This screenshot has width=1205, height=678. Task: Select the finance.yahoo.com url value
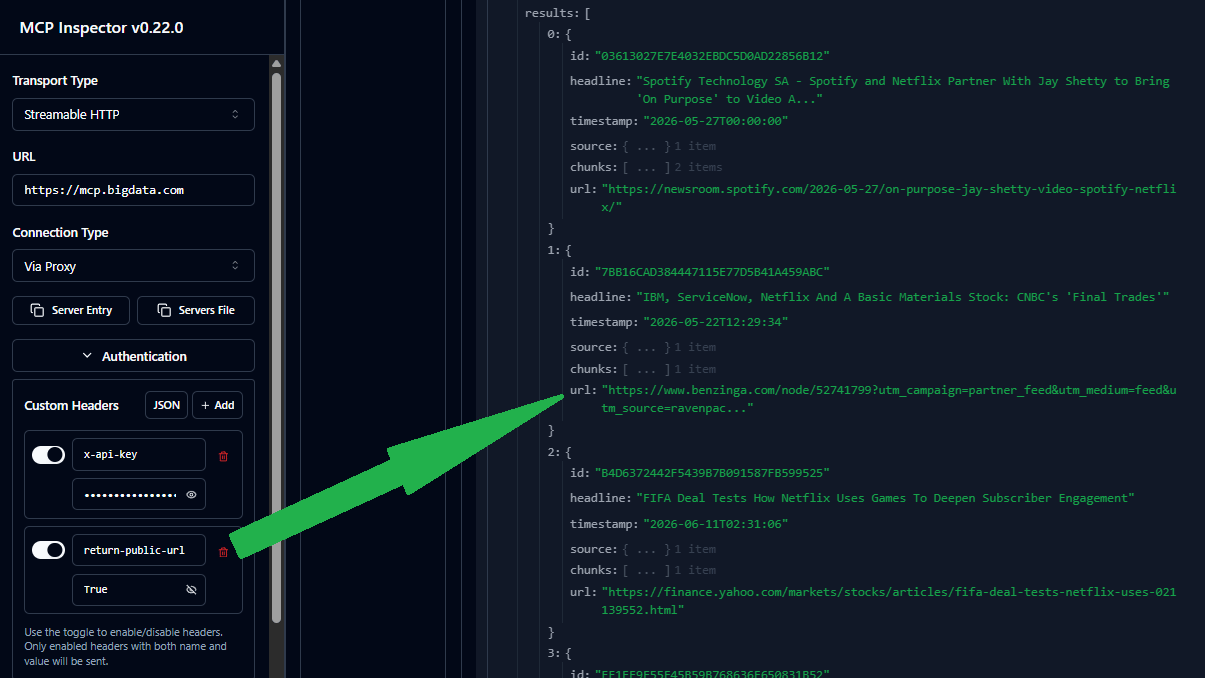click(888, 601)
